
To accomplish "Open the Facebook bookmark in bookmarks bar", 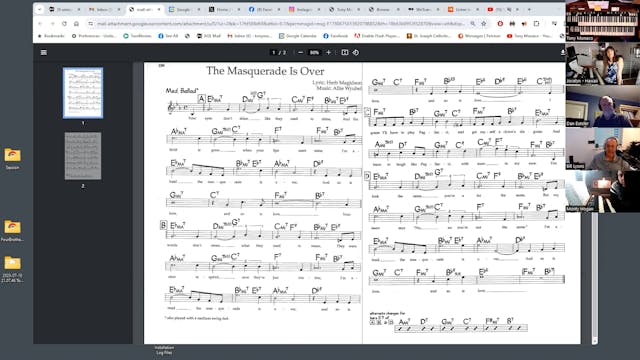I will click(x=336, y=36).
